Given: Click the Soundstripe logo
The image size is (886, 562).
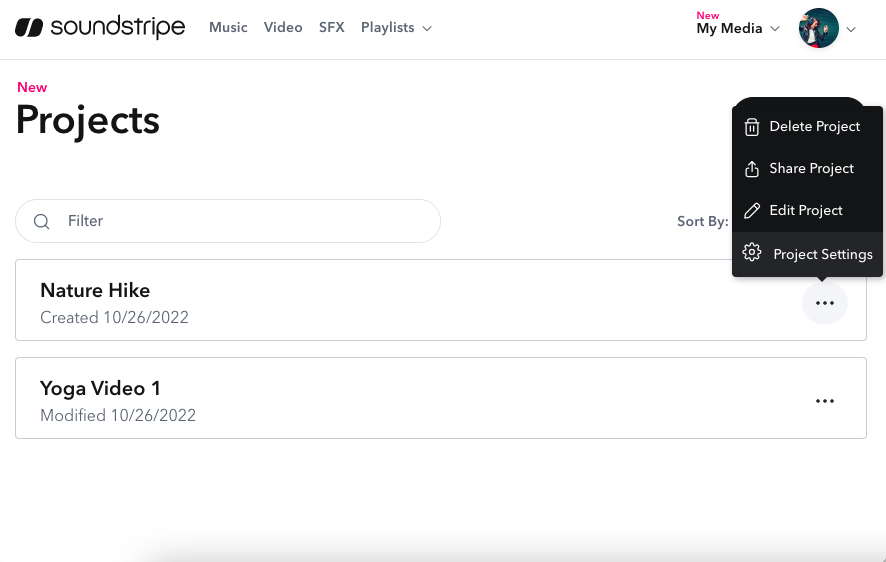Looking at the screenshot, I should [100, 28].
